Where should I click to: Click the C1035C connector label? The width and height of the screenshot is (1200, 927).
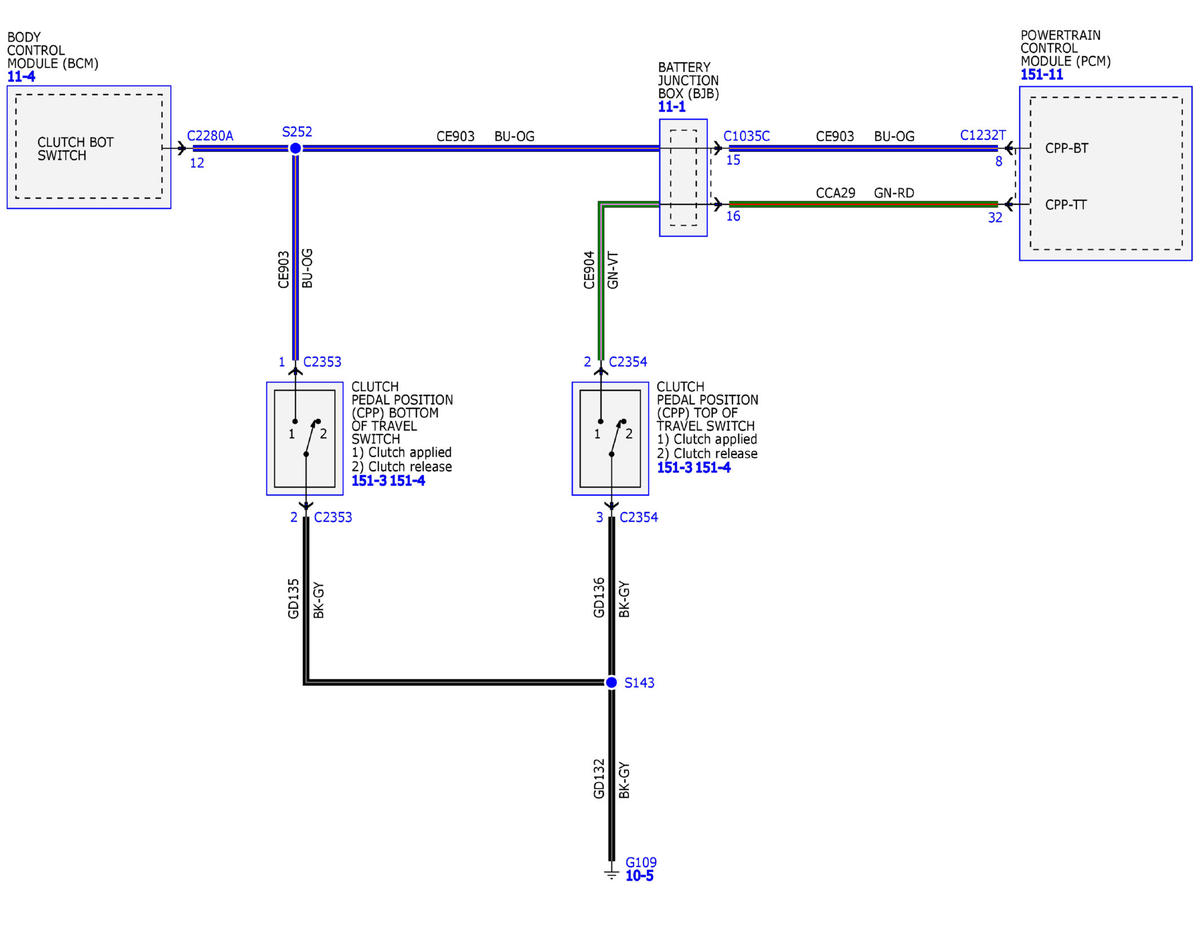[x=747, y=136]
